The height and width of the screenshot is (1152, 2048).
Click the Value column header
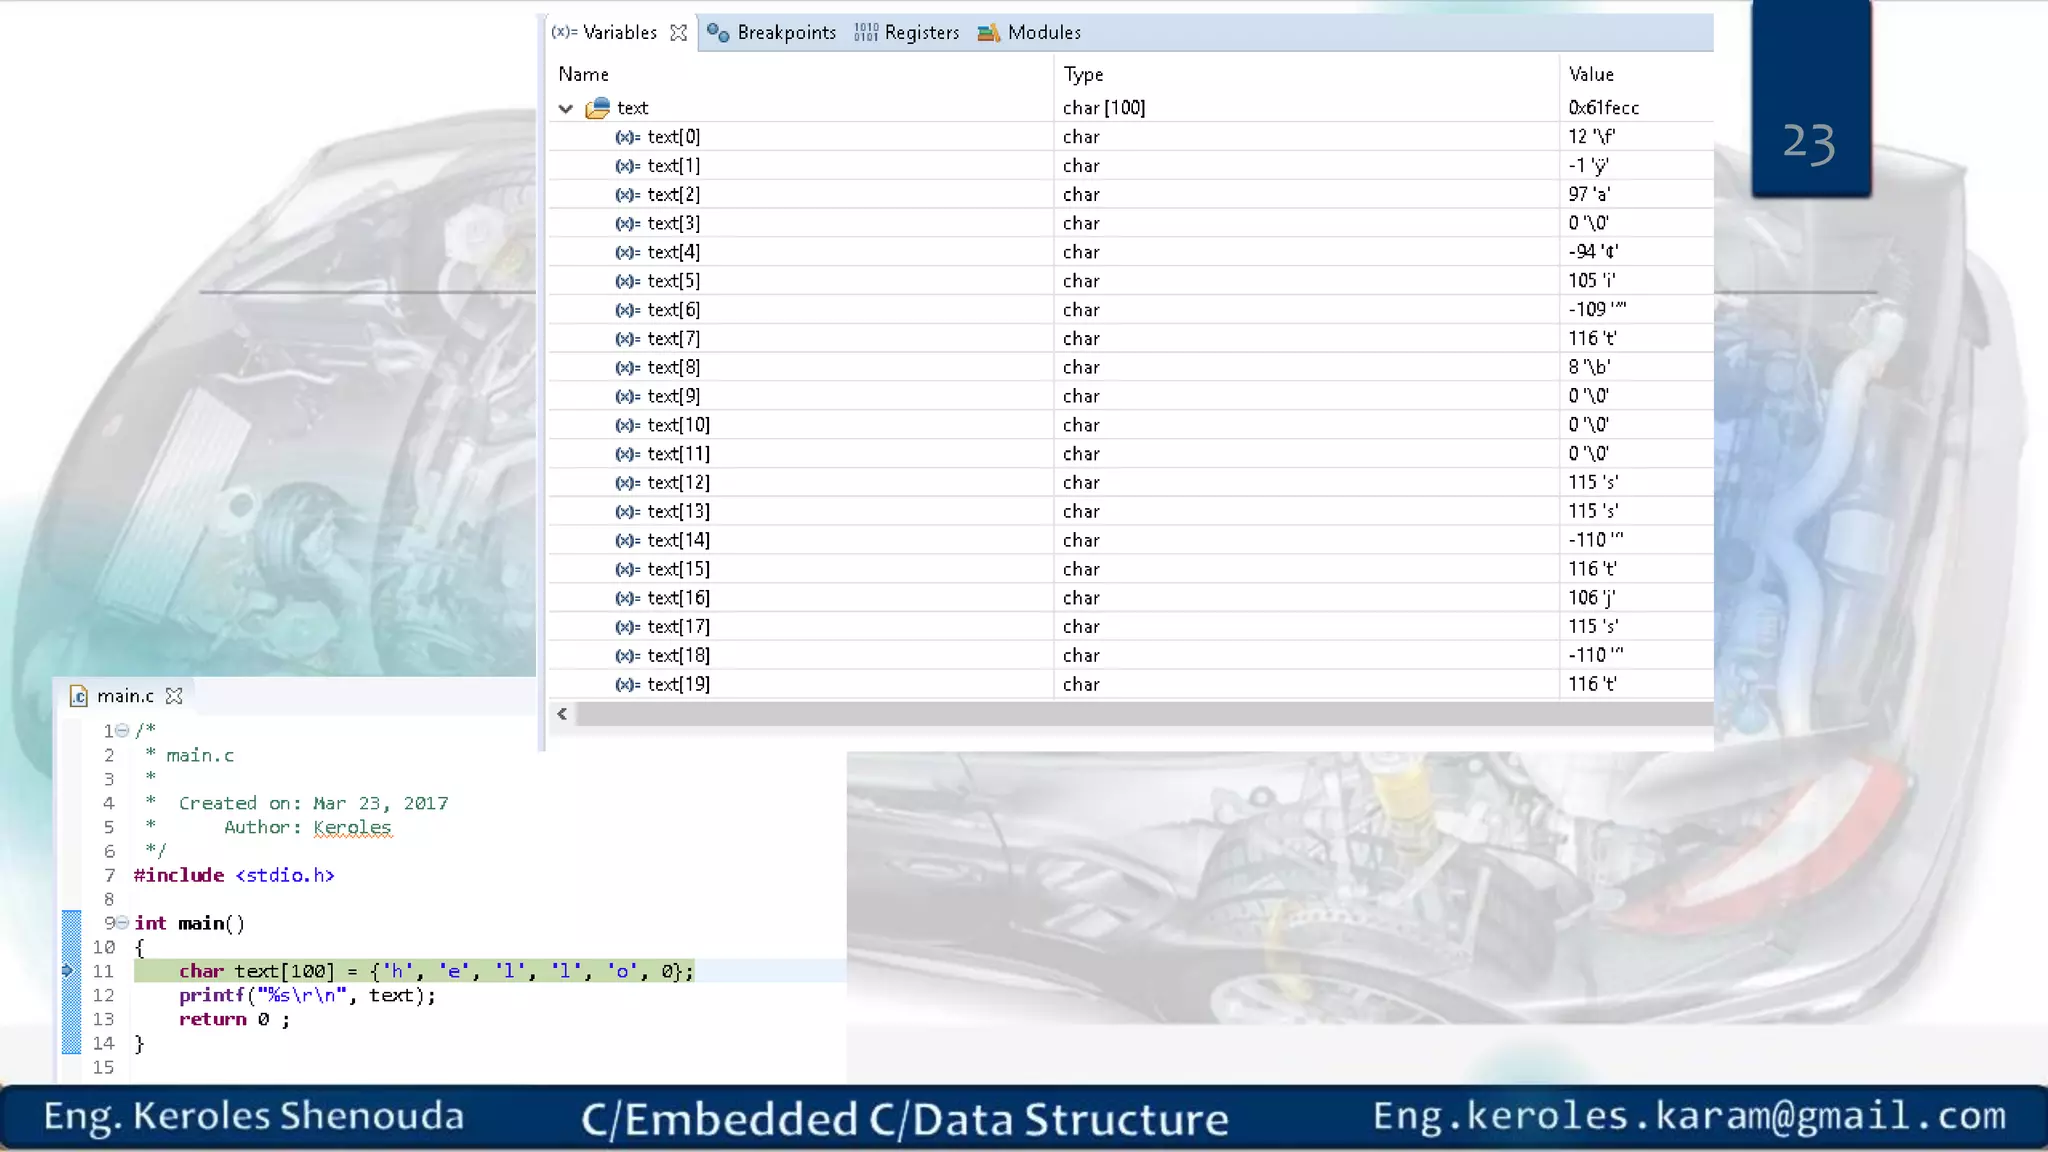point(1591,74)
